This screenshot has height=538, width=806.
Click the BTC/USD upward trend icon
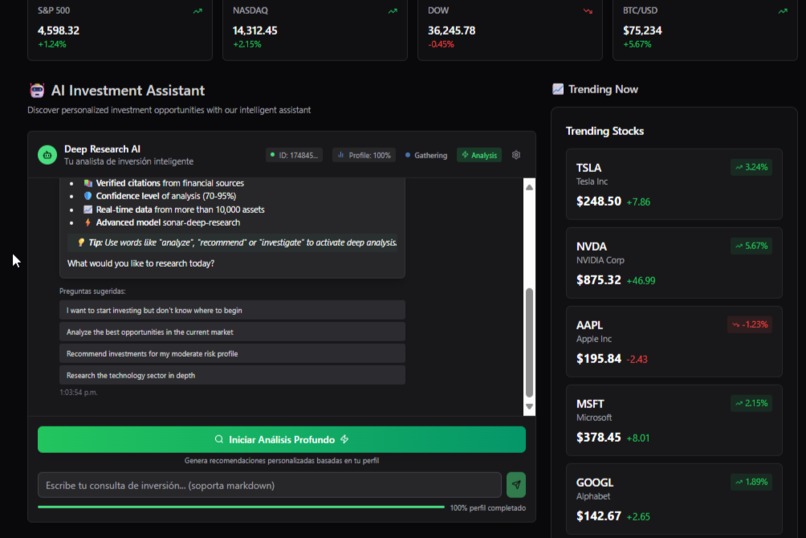[782, 11]
